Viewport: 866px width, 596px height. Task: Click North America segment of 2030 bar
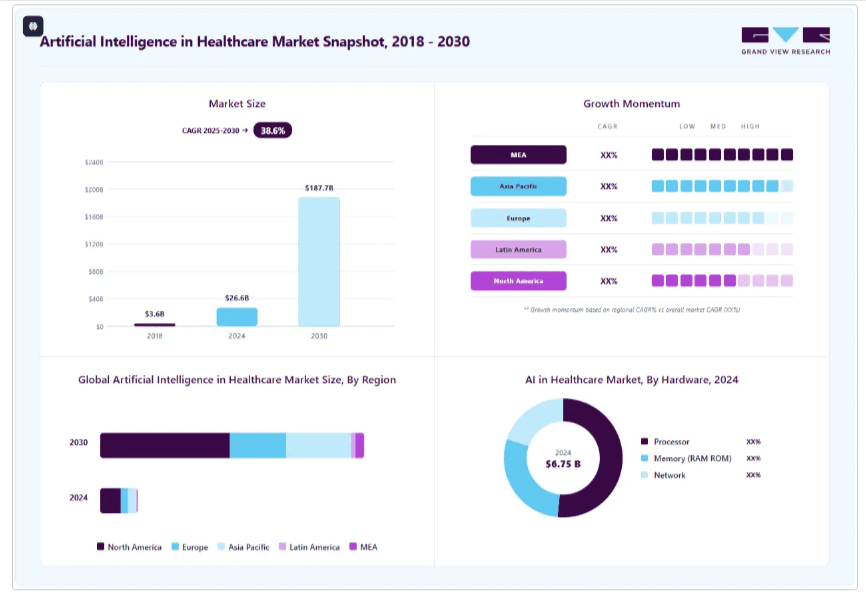pos(165,445)
